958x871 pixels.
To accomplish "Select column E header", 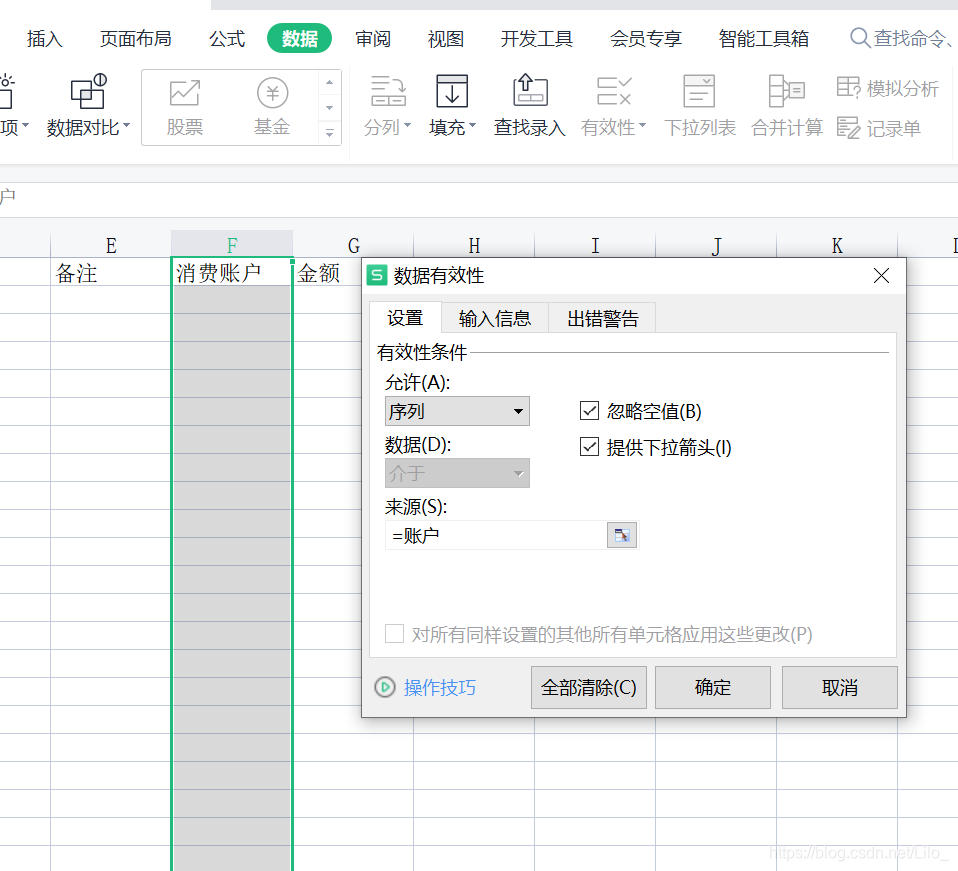I will click(x=111, y=244).
